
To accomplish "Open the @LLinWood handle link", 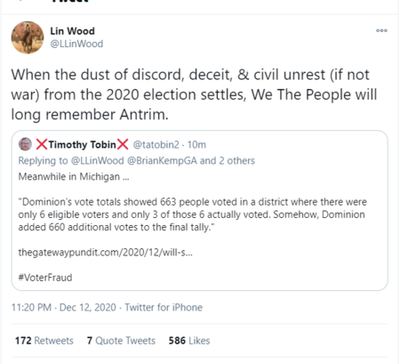I will (x=77, y=44).
